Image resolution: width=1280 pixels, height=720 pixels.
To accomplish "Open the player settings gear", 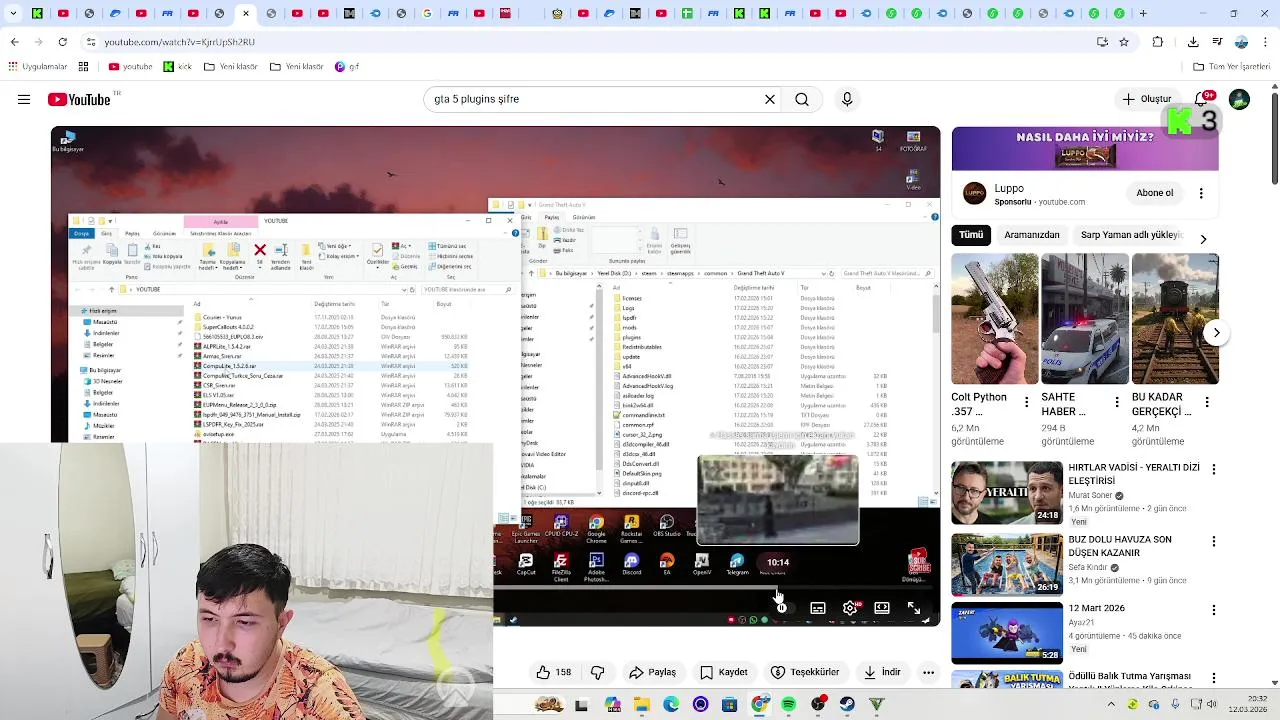I will (850, 608).
